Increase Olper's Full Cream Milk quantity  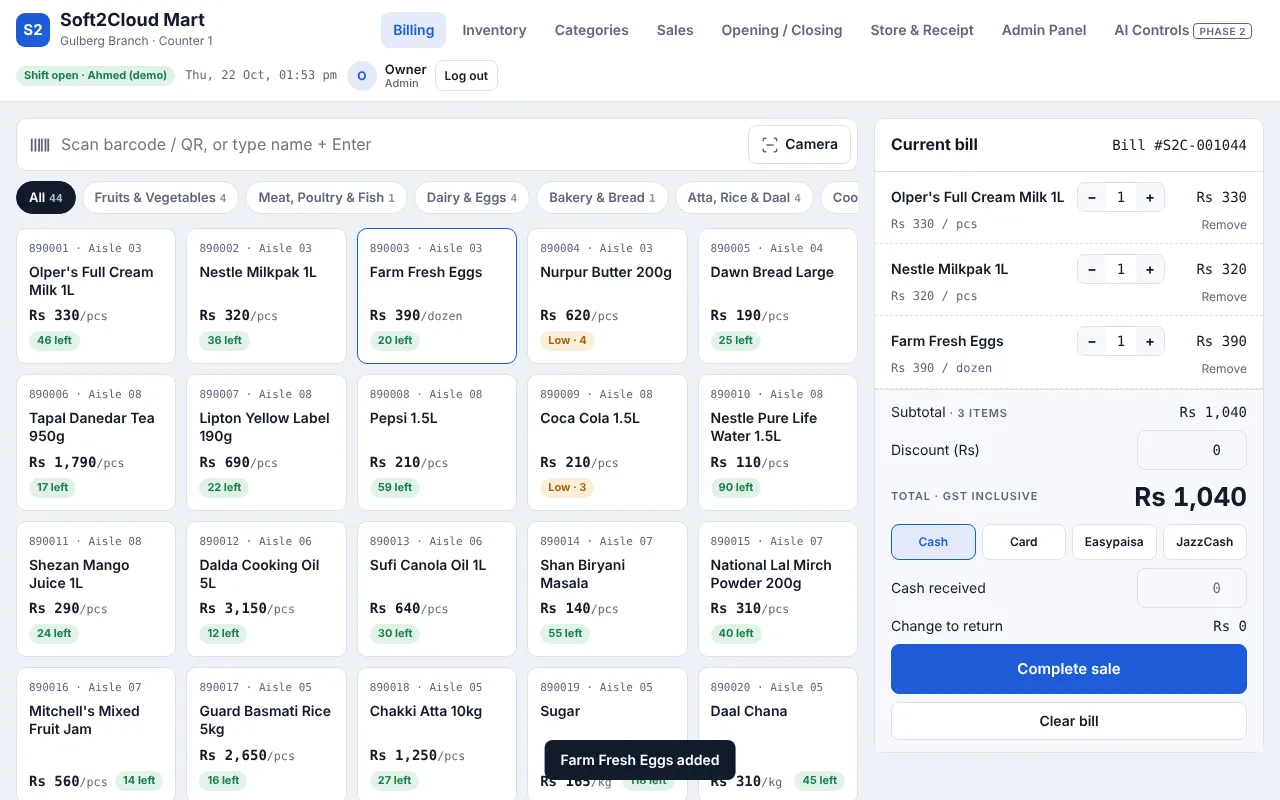tap(1150, 198)
